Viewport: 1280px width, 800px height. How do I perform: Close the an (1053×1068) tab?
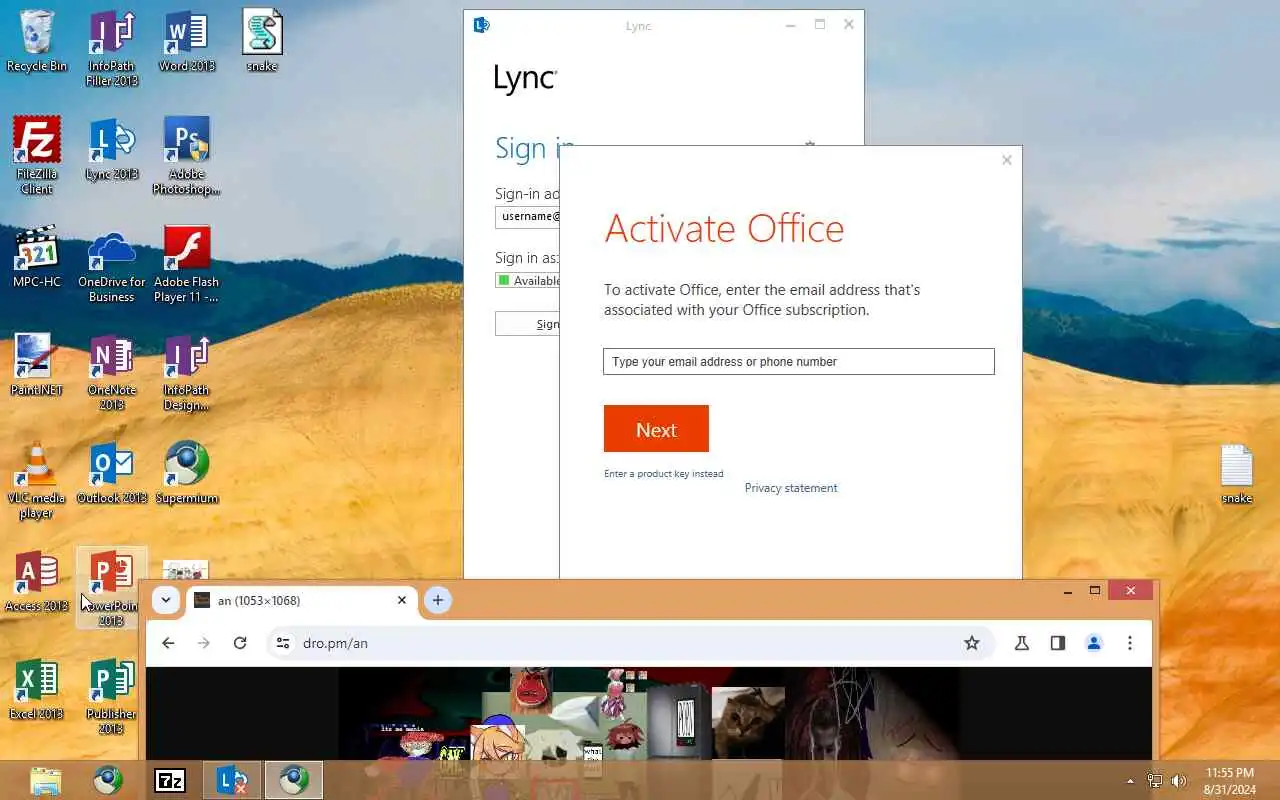pos(402,600)
